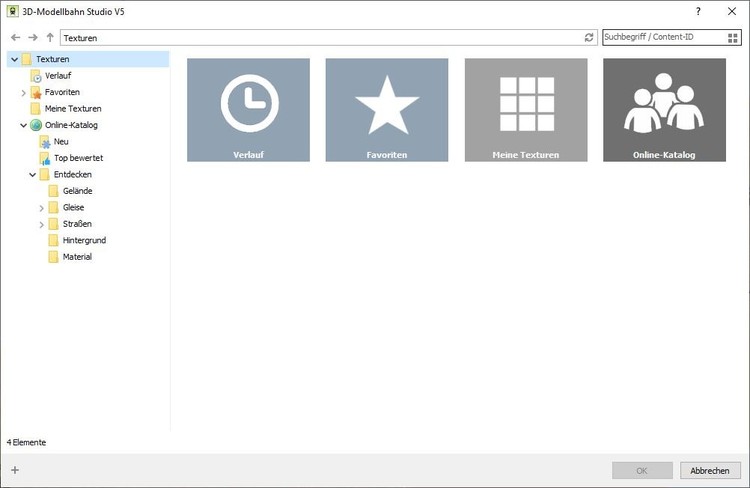Click the Online-Katalog globe icon
The image size is (750, 488).
[36, 125]
